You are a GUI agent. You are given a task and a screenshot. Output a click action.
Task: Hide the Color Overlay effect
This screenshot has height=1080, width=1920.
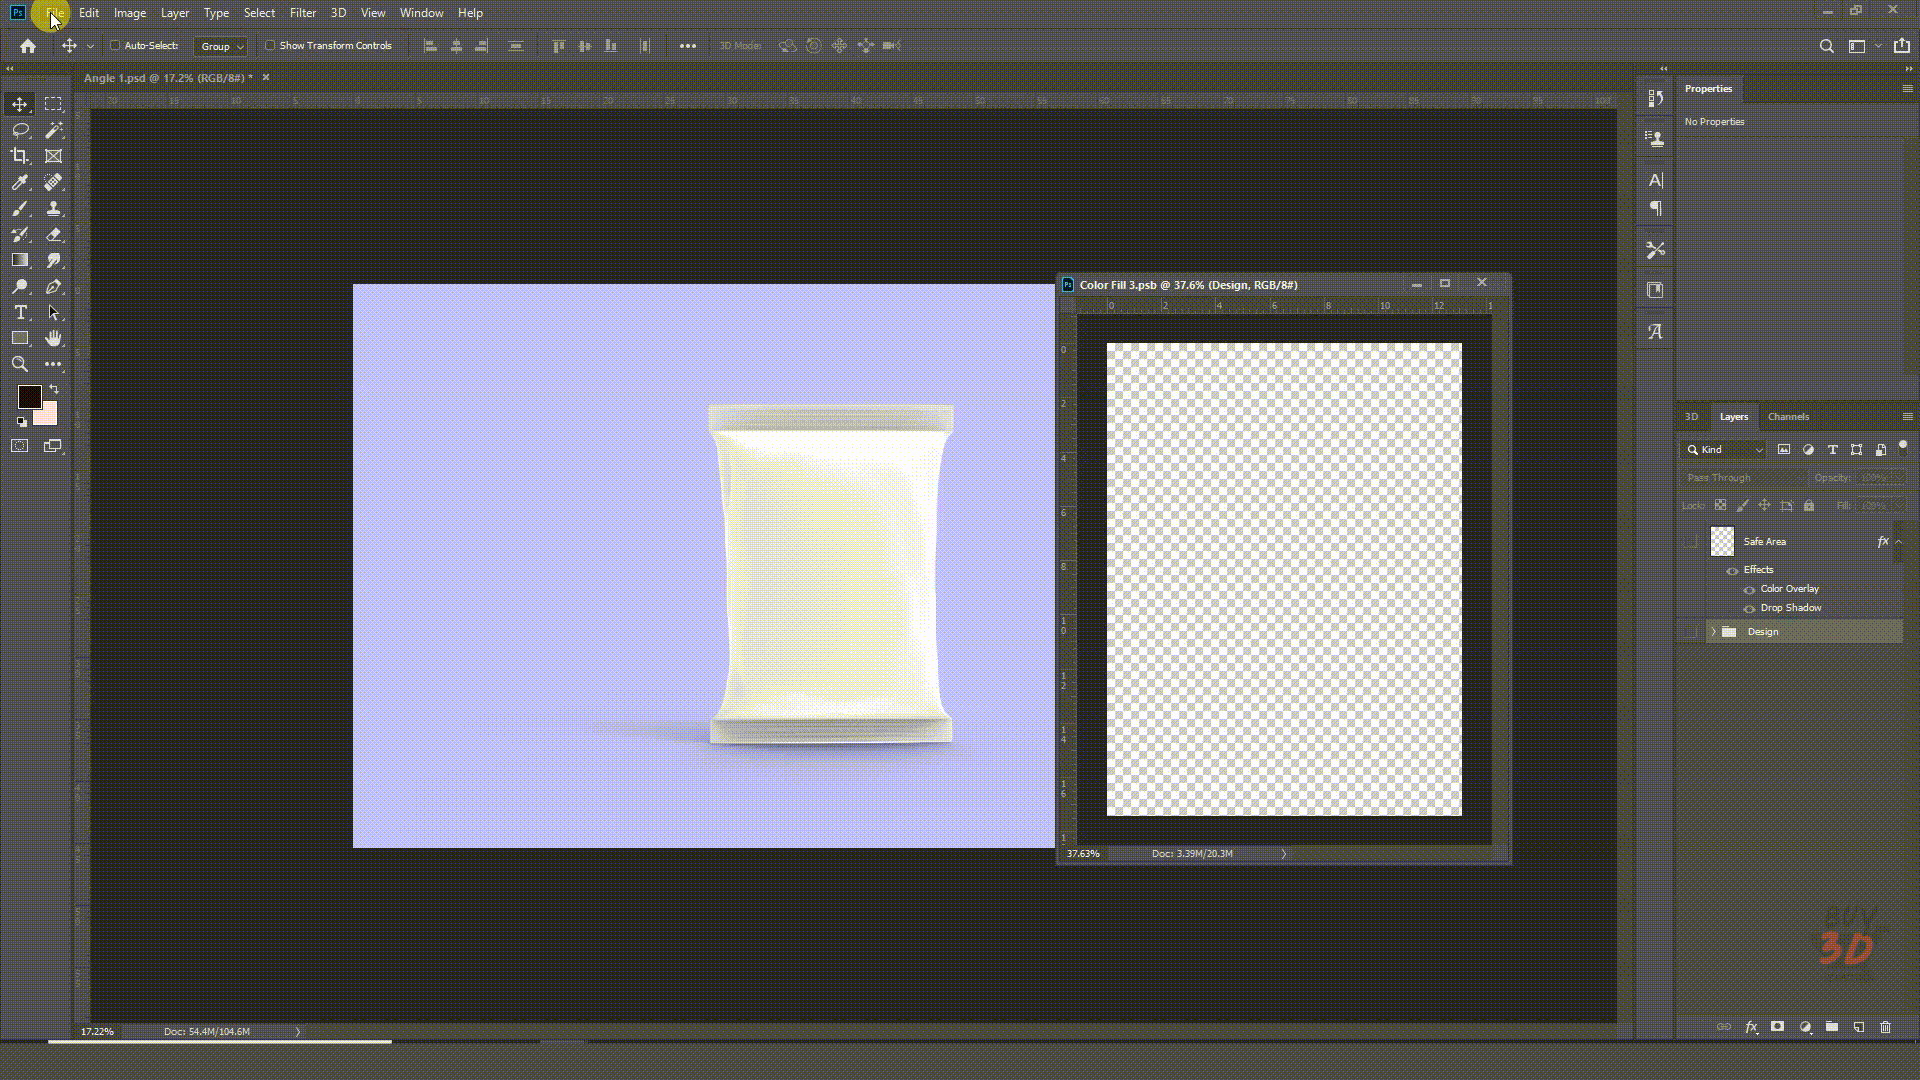pos(1749,589)
